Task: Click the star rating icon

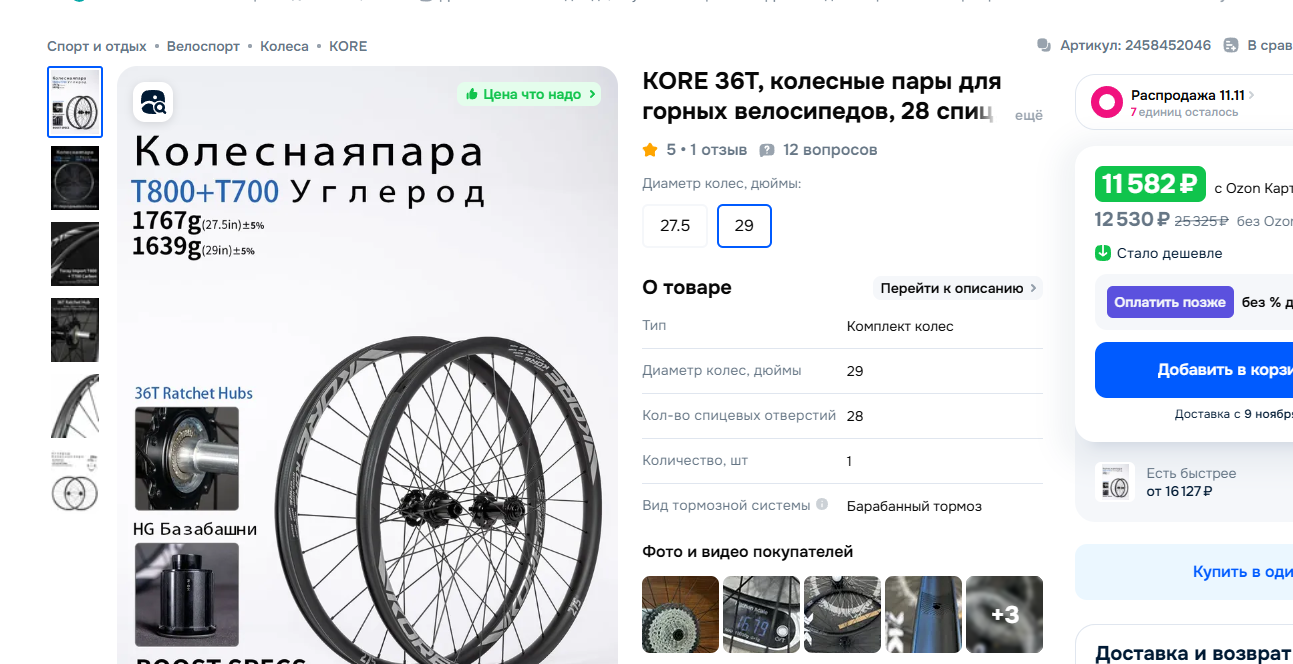Action: [x=650, y=150]
